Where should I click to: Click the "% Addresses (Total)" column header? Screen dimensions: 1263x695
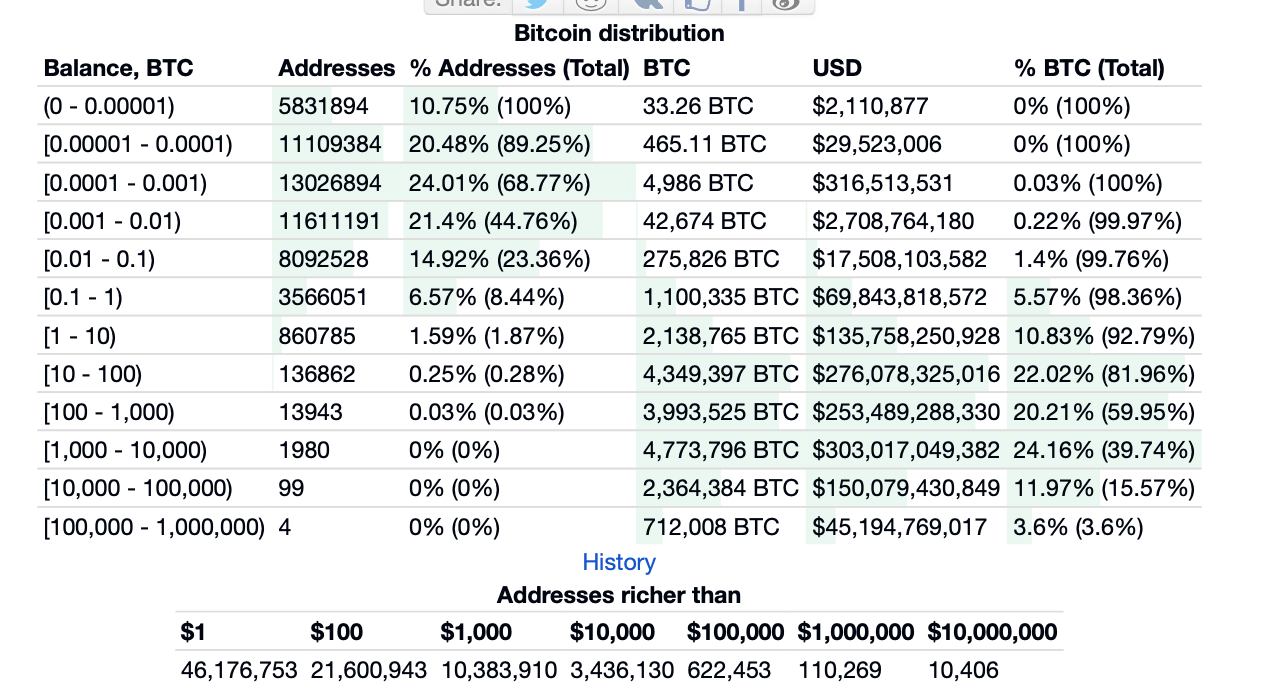519,68
